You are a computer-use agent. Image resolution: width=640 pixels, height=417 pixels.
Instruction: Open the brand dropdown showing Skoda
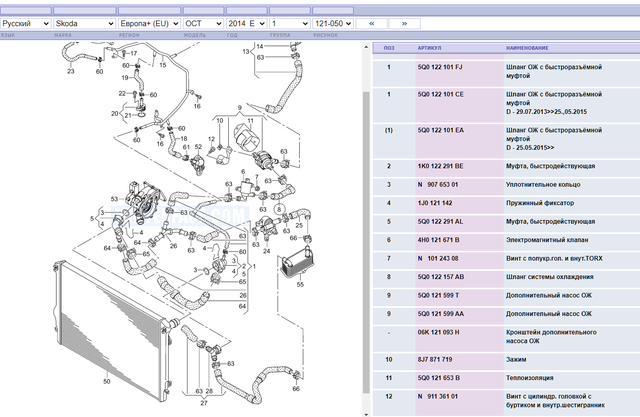click(x=84, y=24)
